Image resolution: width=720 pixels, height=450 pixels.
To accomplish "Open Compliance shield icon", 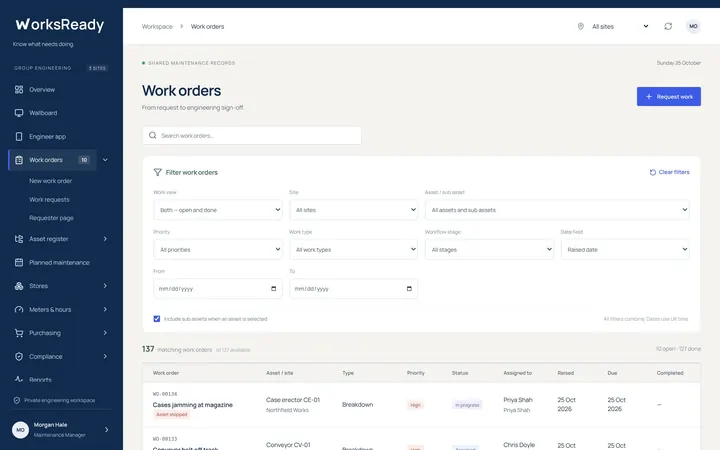I will pos(19,356).
